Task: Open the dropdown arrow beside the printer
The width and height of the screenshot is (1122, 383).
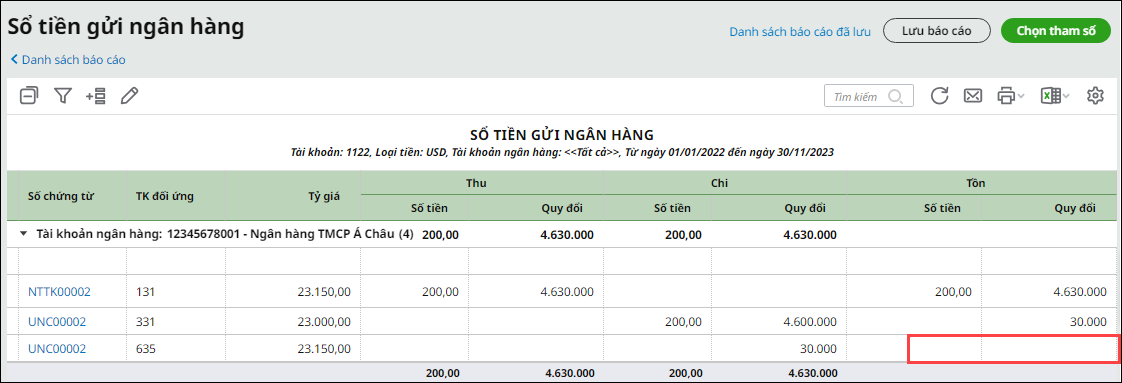Action: (x=1021, y=97)
